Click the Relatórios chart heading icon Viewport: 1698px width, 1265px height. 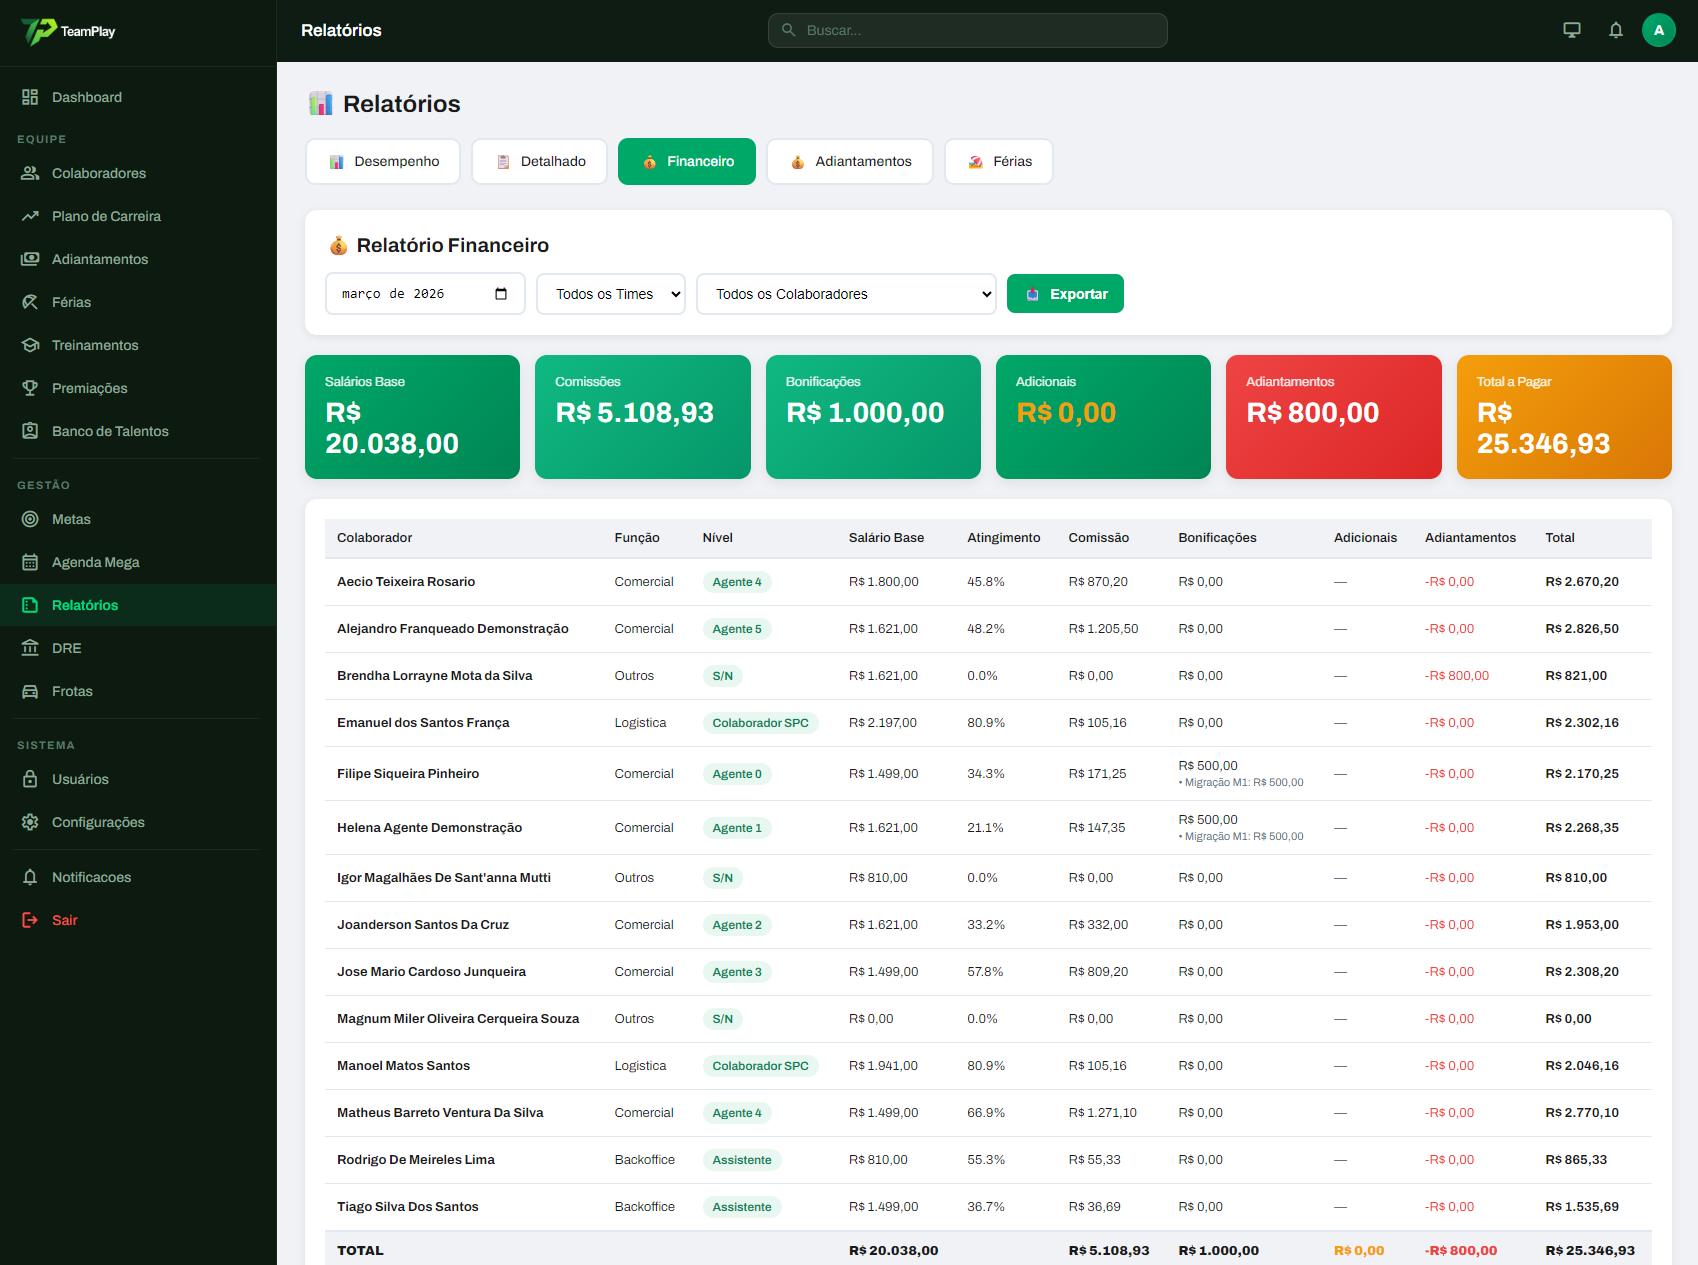coord(321,103)
